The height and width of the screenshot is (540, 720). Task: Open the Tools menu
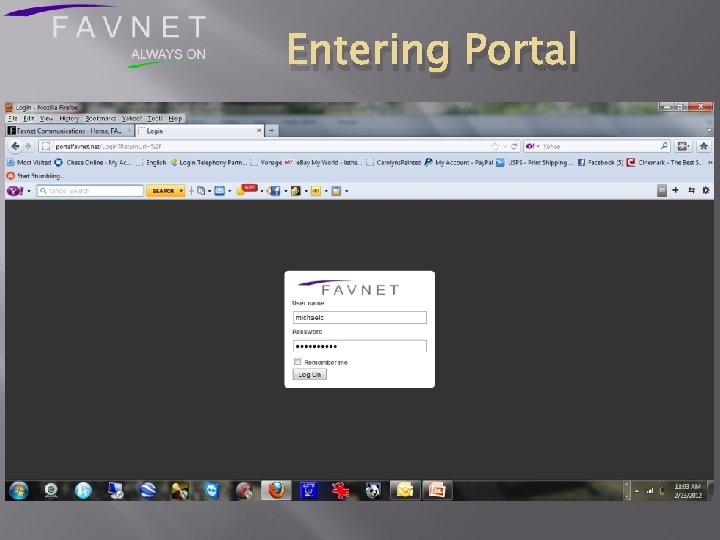coord(155,118)
